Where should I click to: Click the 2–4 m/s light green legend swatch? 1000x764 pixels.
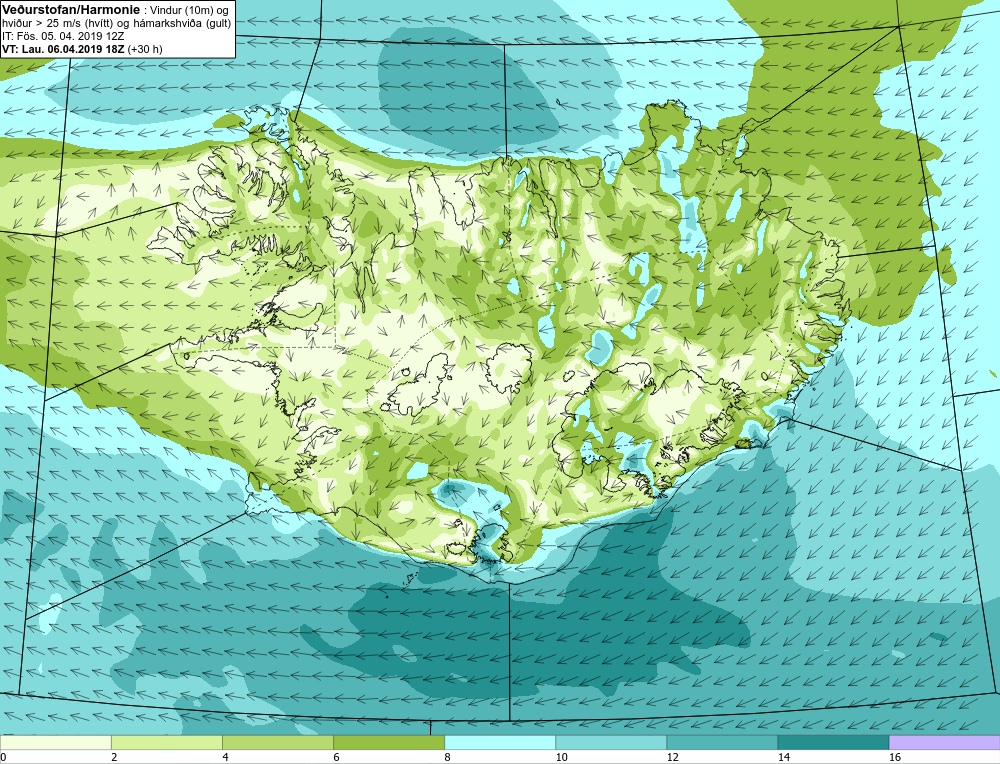click(166, 742)
